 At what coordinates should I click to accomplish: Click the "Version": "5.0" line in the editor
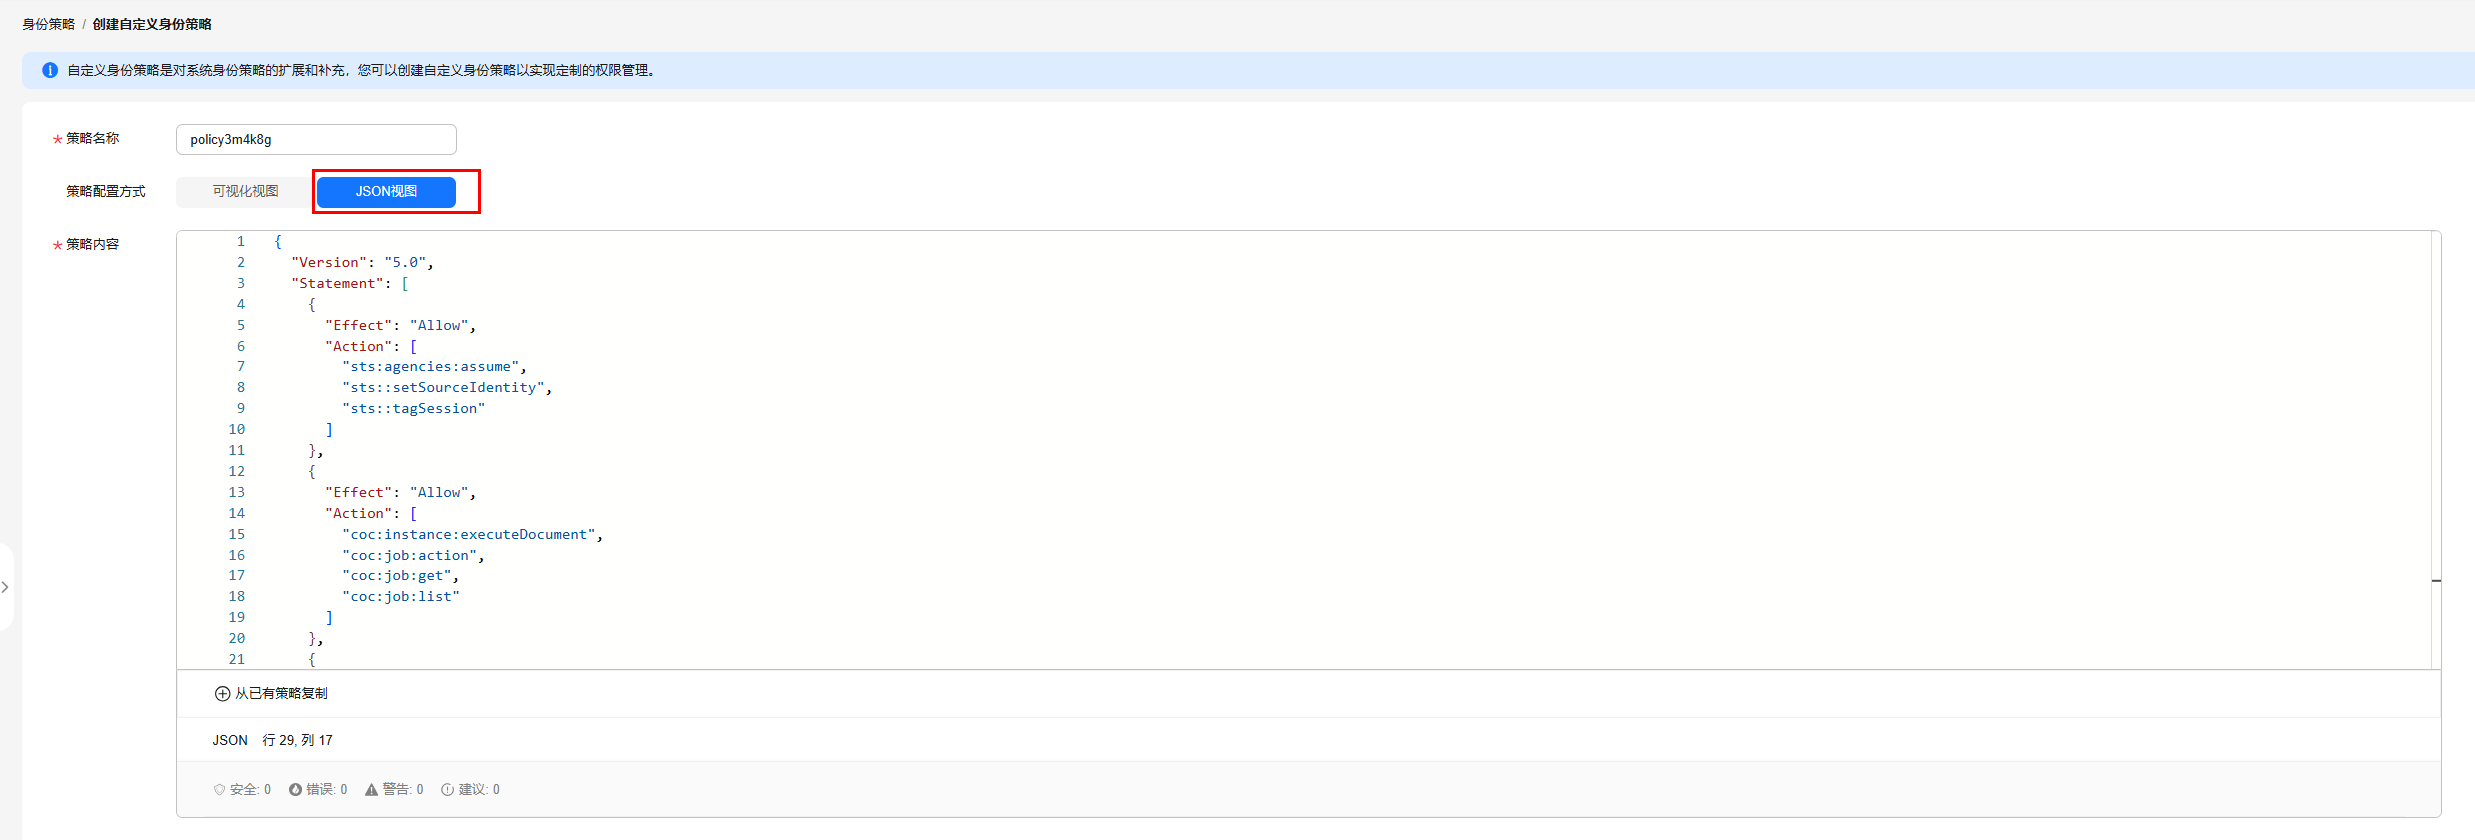(362, 262)
